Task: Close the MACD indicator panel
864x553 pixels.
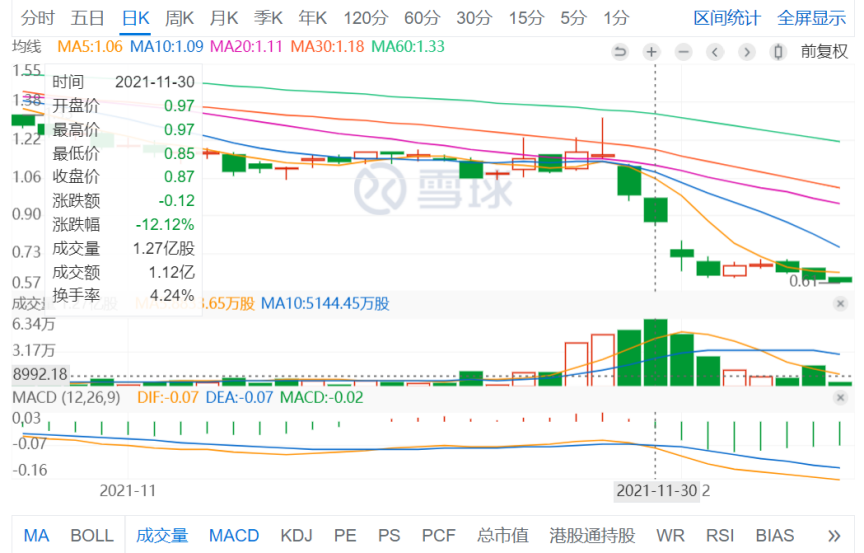Action: click(840, 398)
